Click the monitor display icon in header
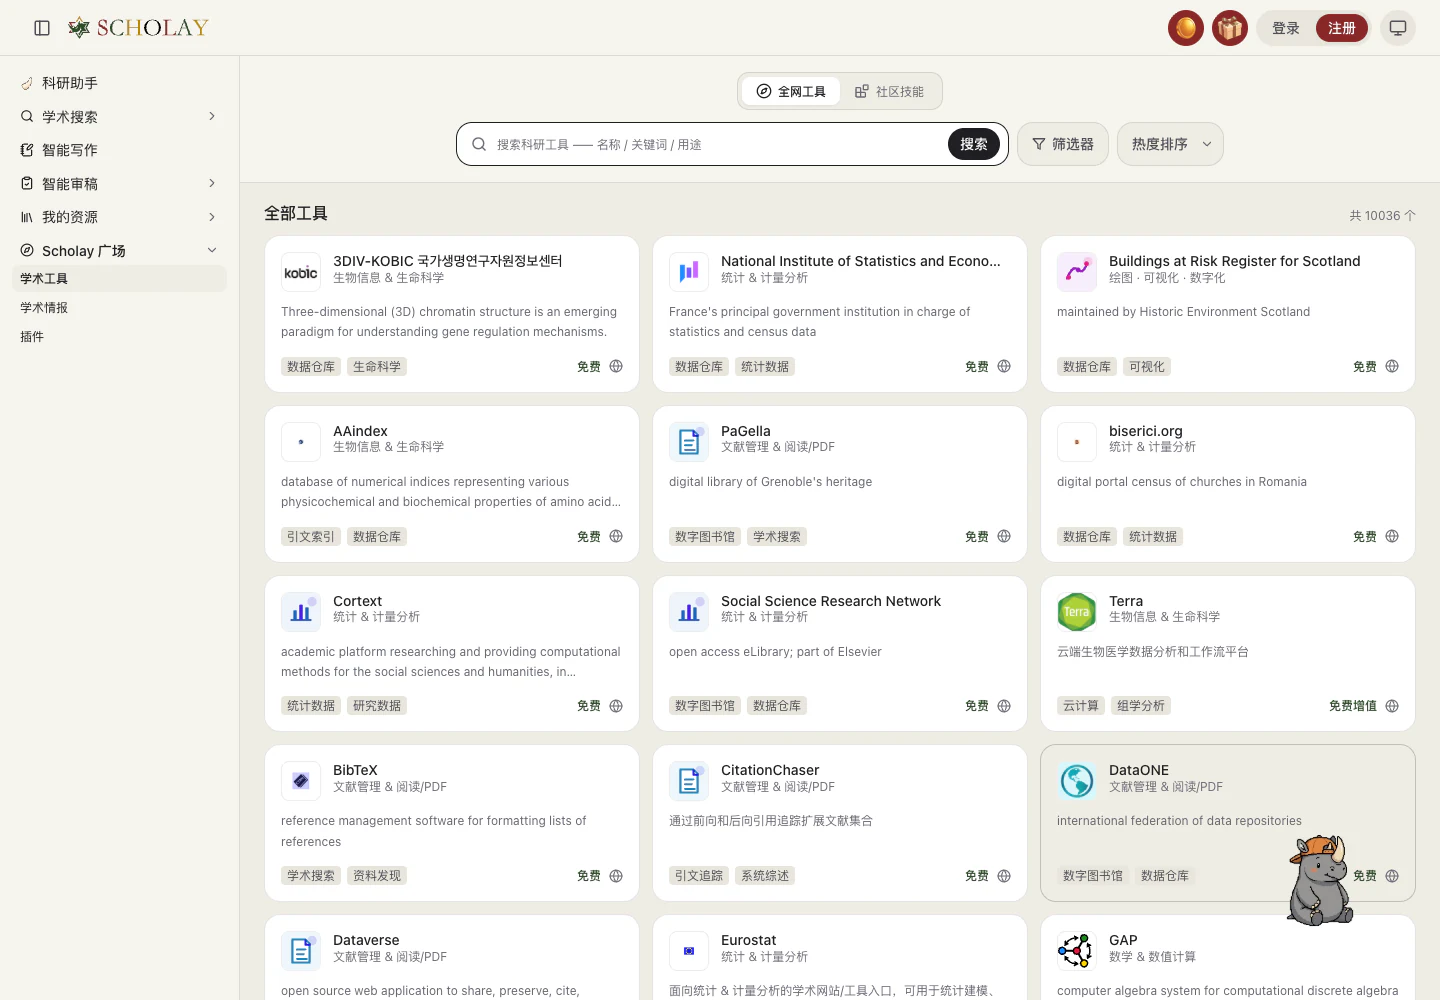Screen dimensions: 1440x1000 pos(1398,28)
